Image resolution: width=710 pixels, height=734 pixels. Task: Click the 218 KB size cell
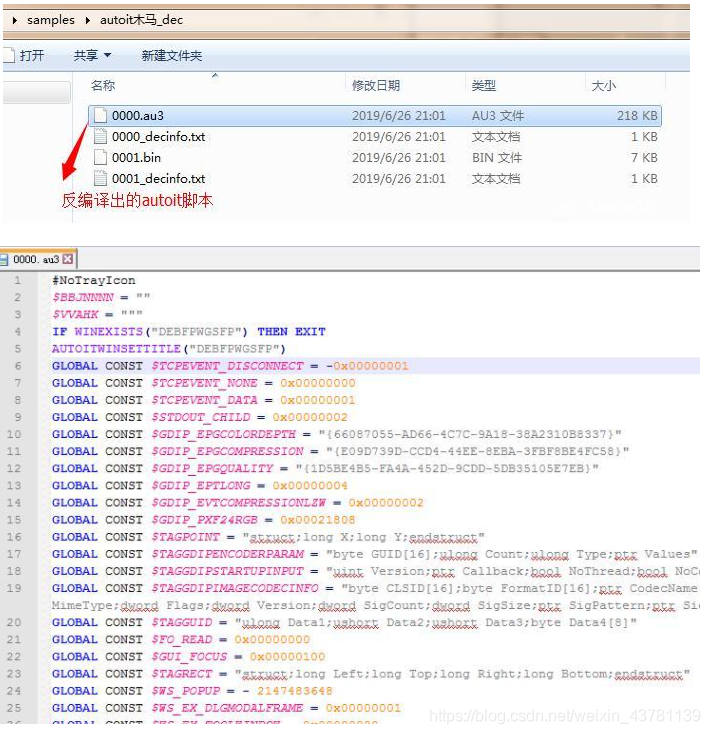point(637,116)
